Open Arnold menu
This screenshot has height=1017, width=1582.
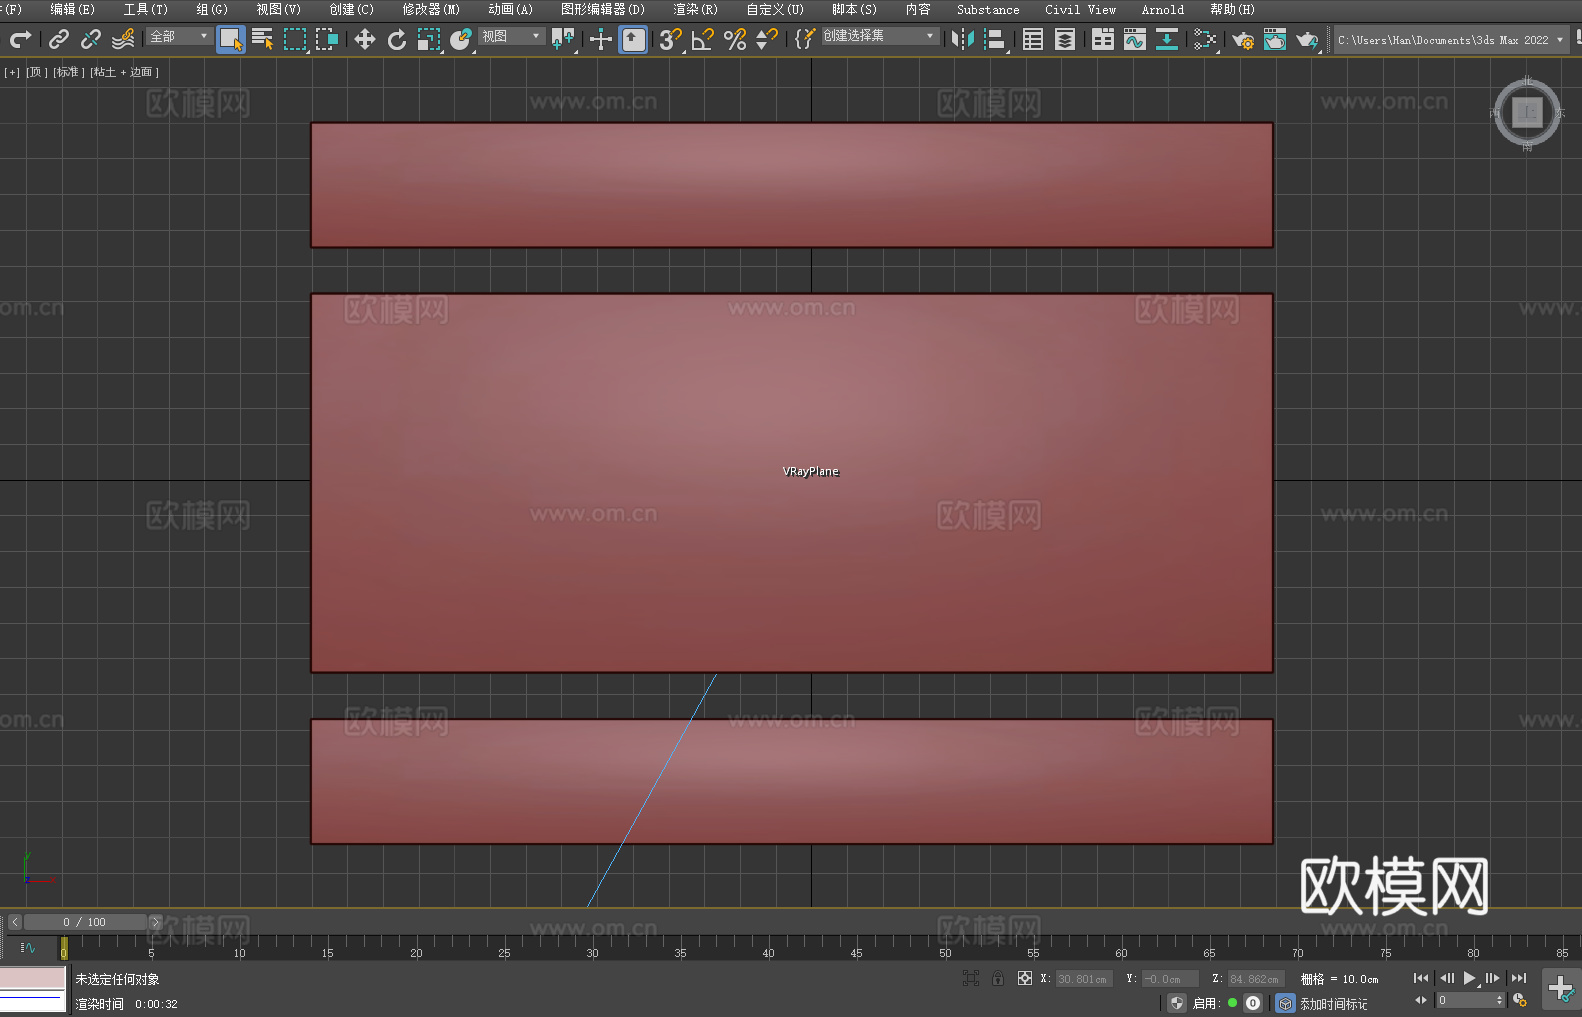[1163, 9]
